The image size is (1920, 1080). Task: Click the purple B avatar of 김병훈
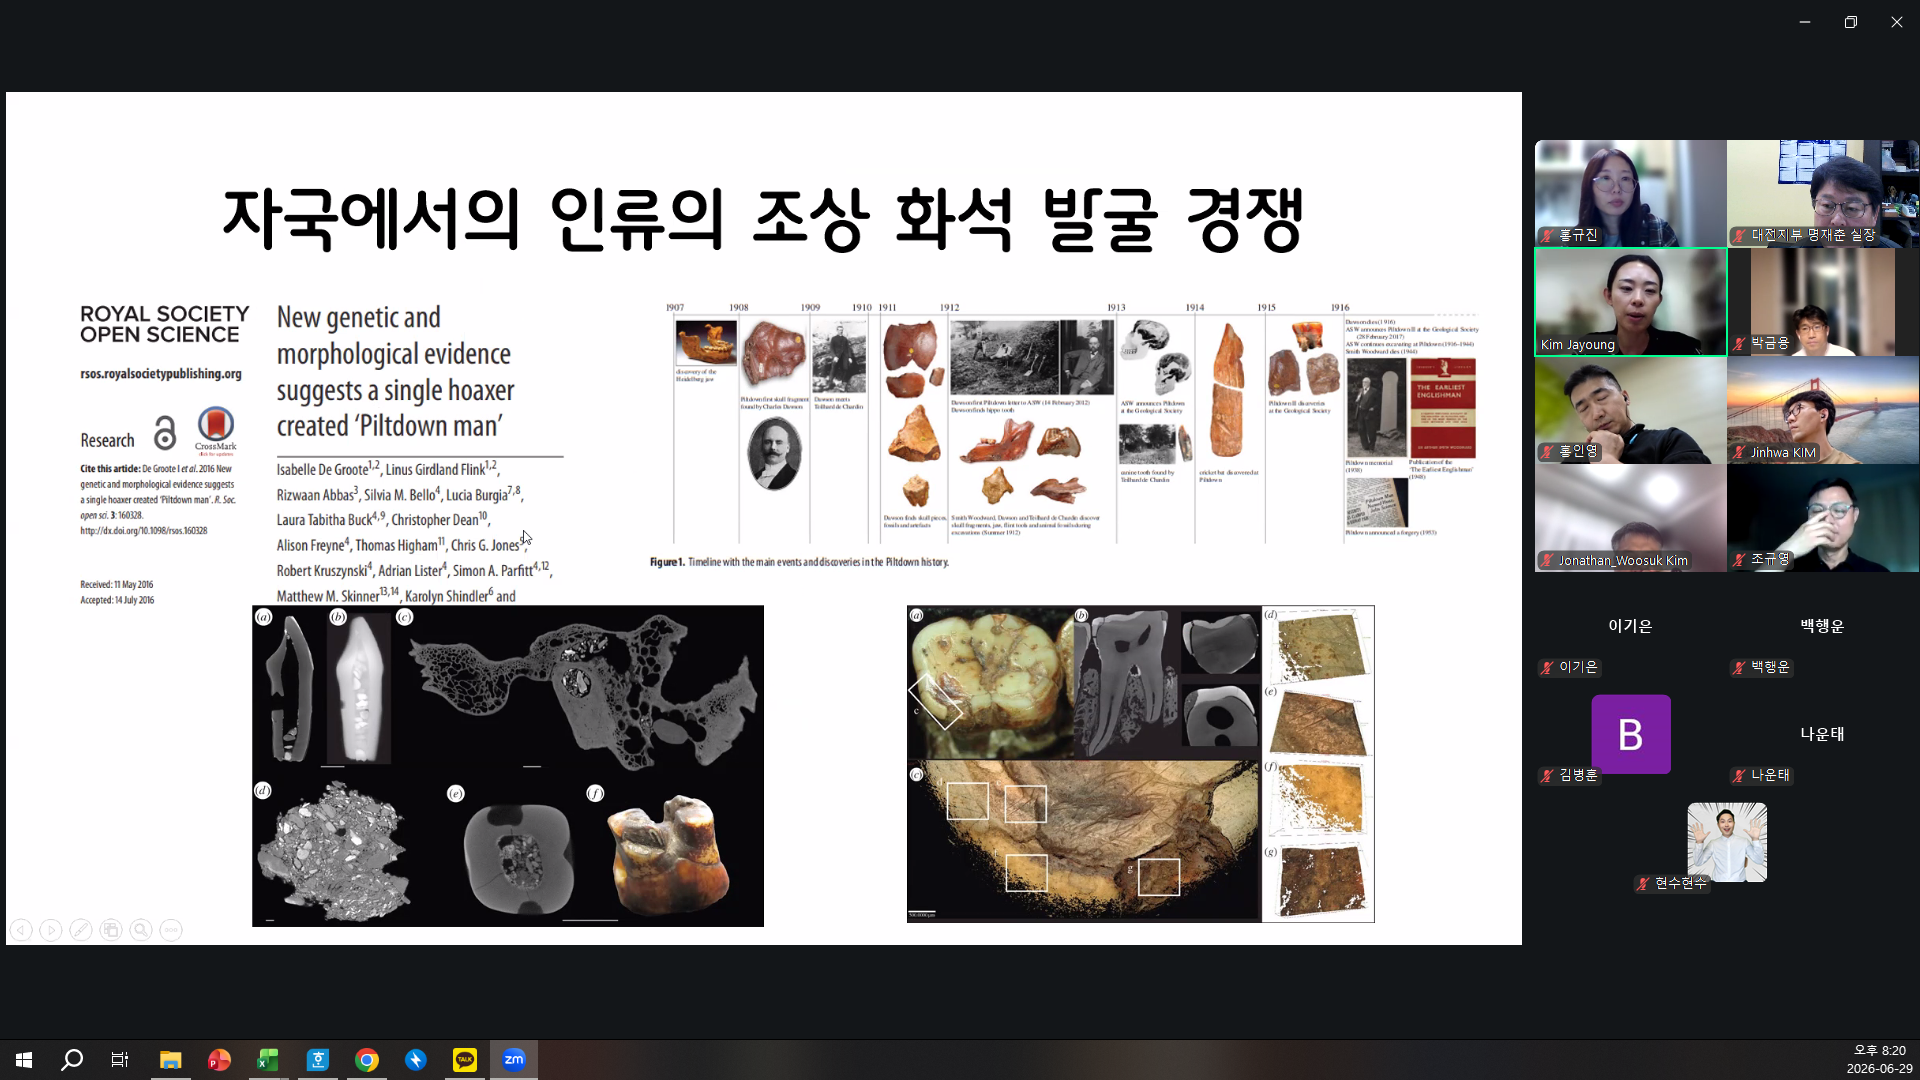[1631, 734]
